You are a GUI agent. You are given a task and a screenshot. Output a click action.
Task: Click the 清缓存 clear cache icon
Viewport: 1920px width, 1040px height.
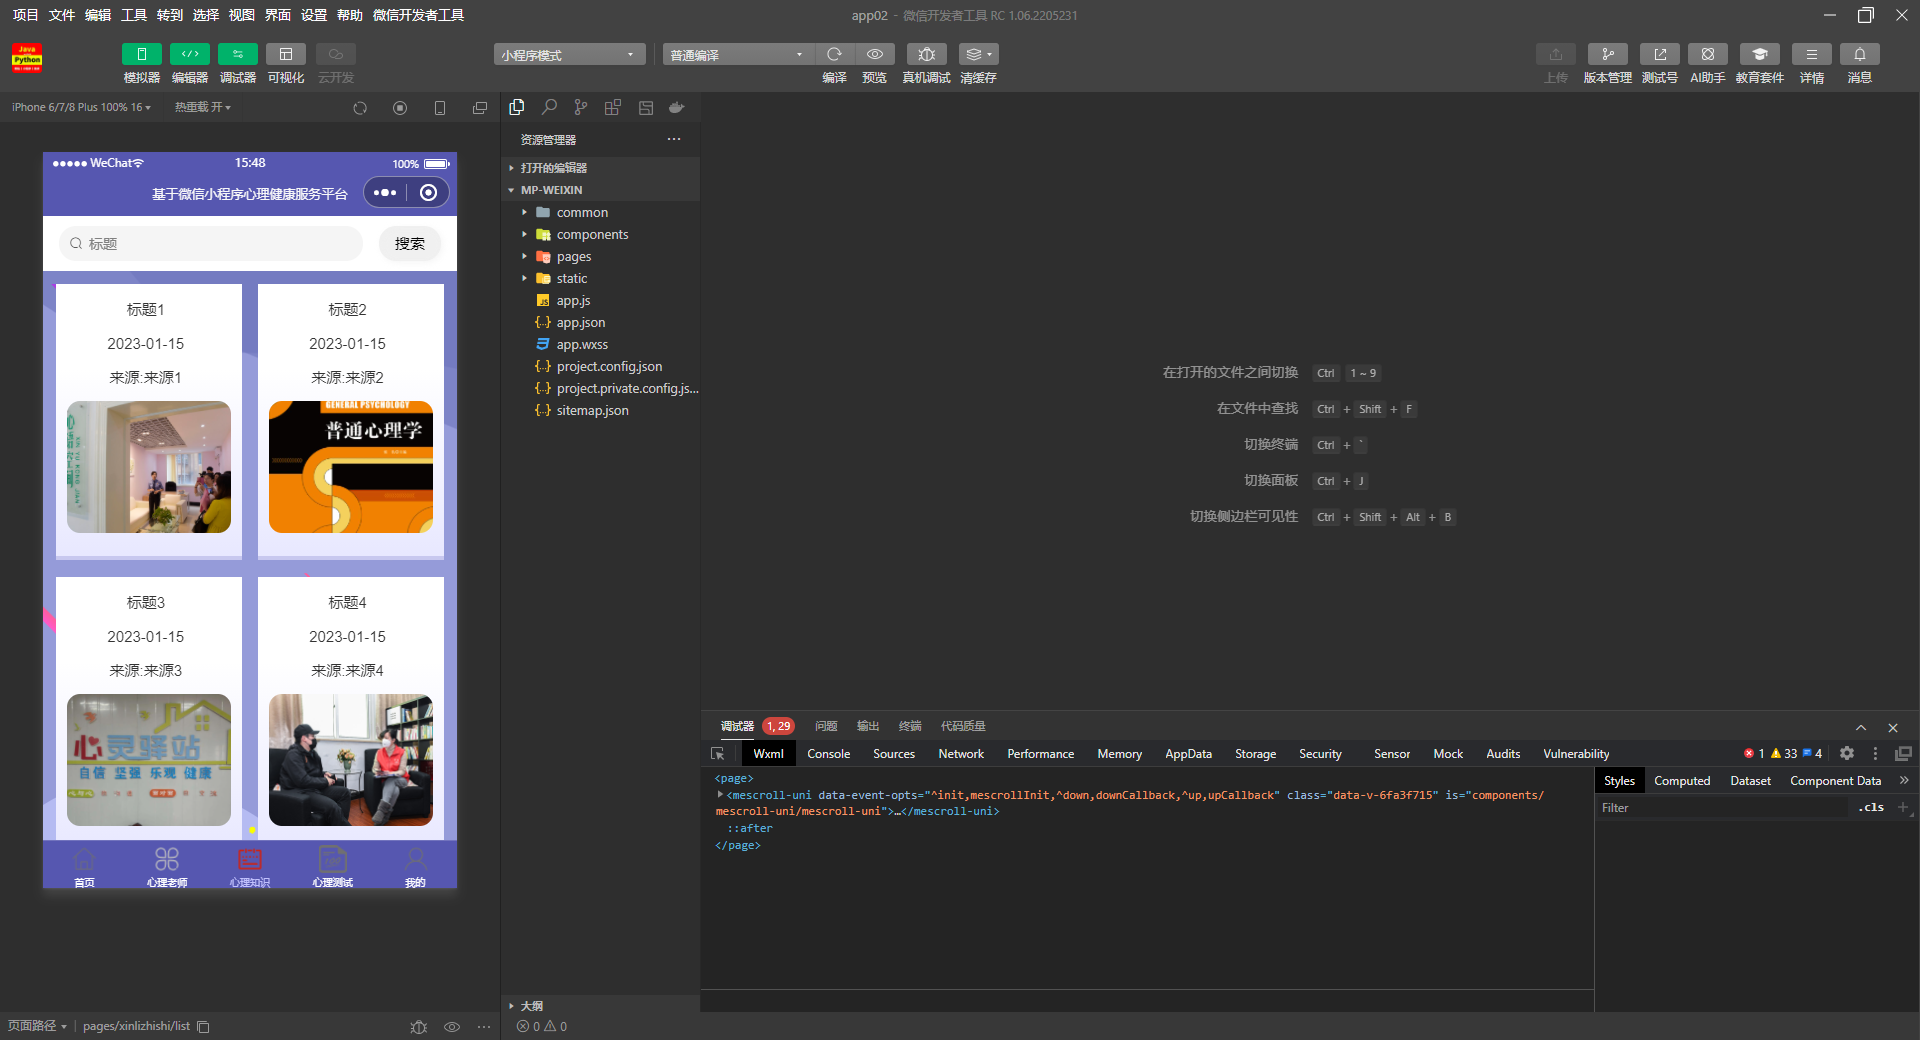tap(978, 54)
